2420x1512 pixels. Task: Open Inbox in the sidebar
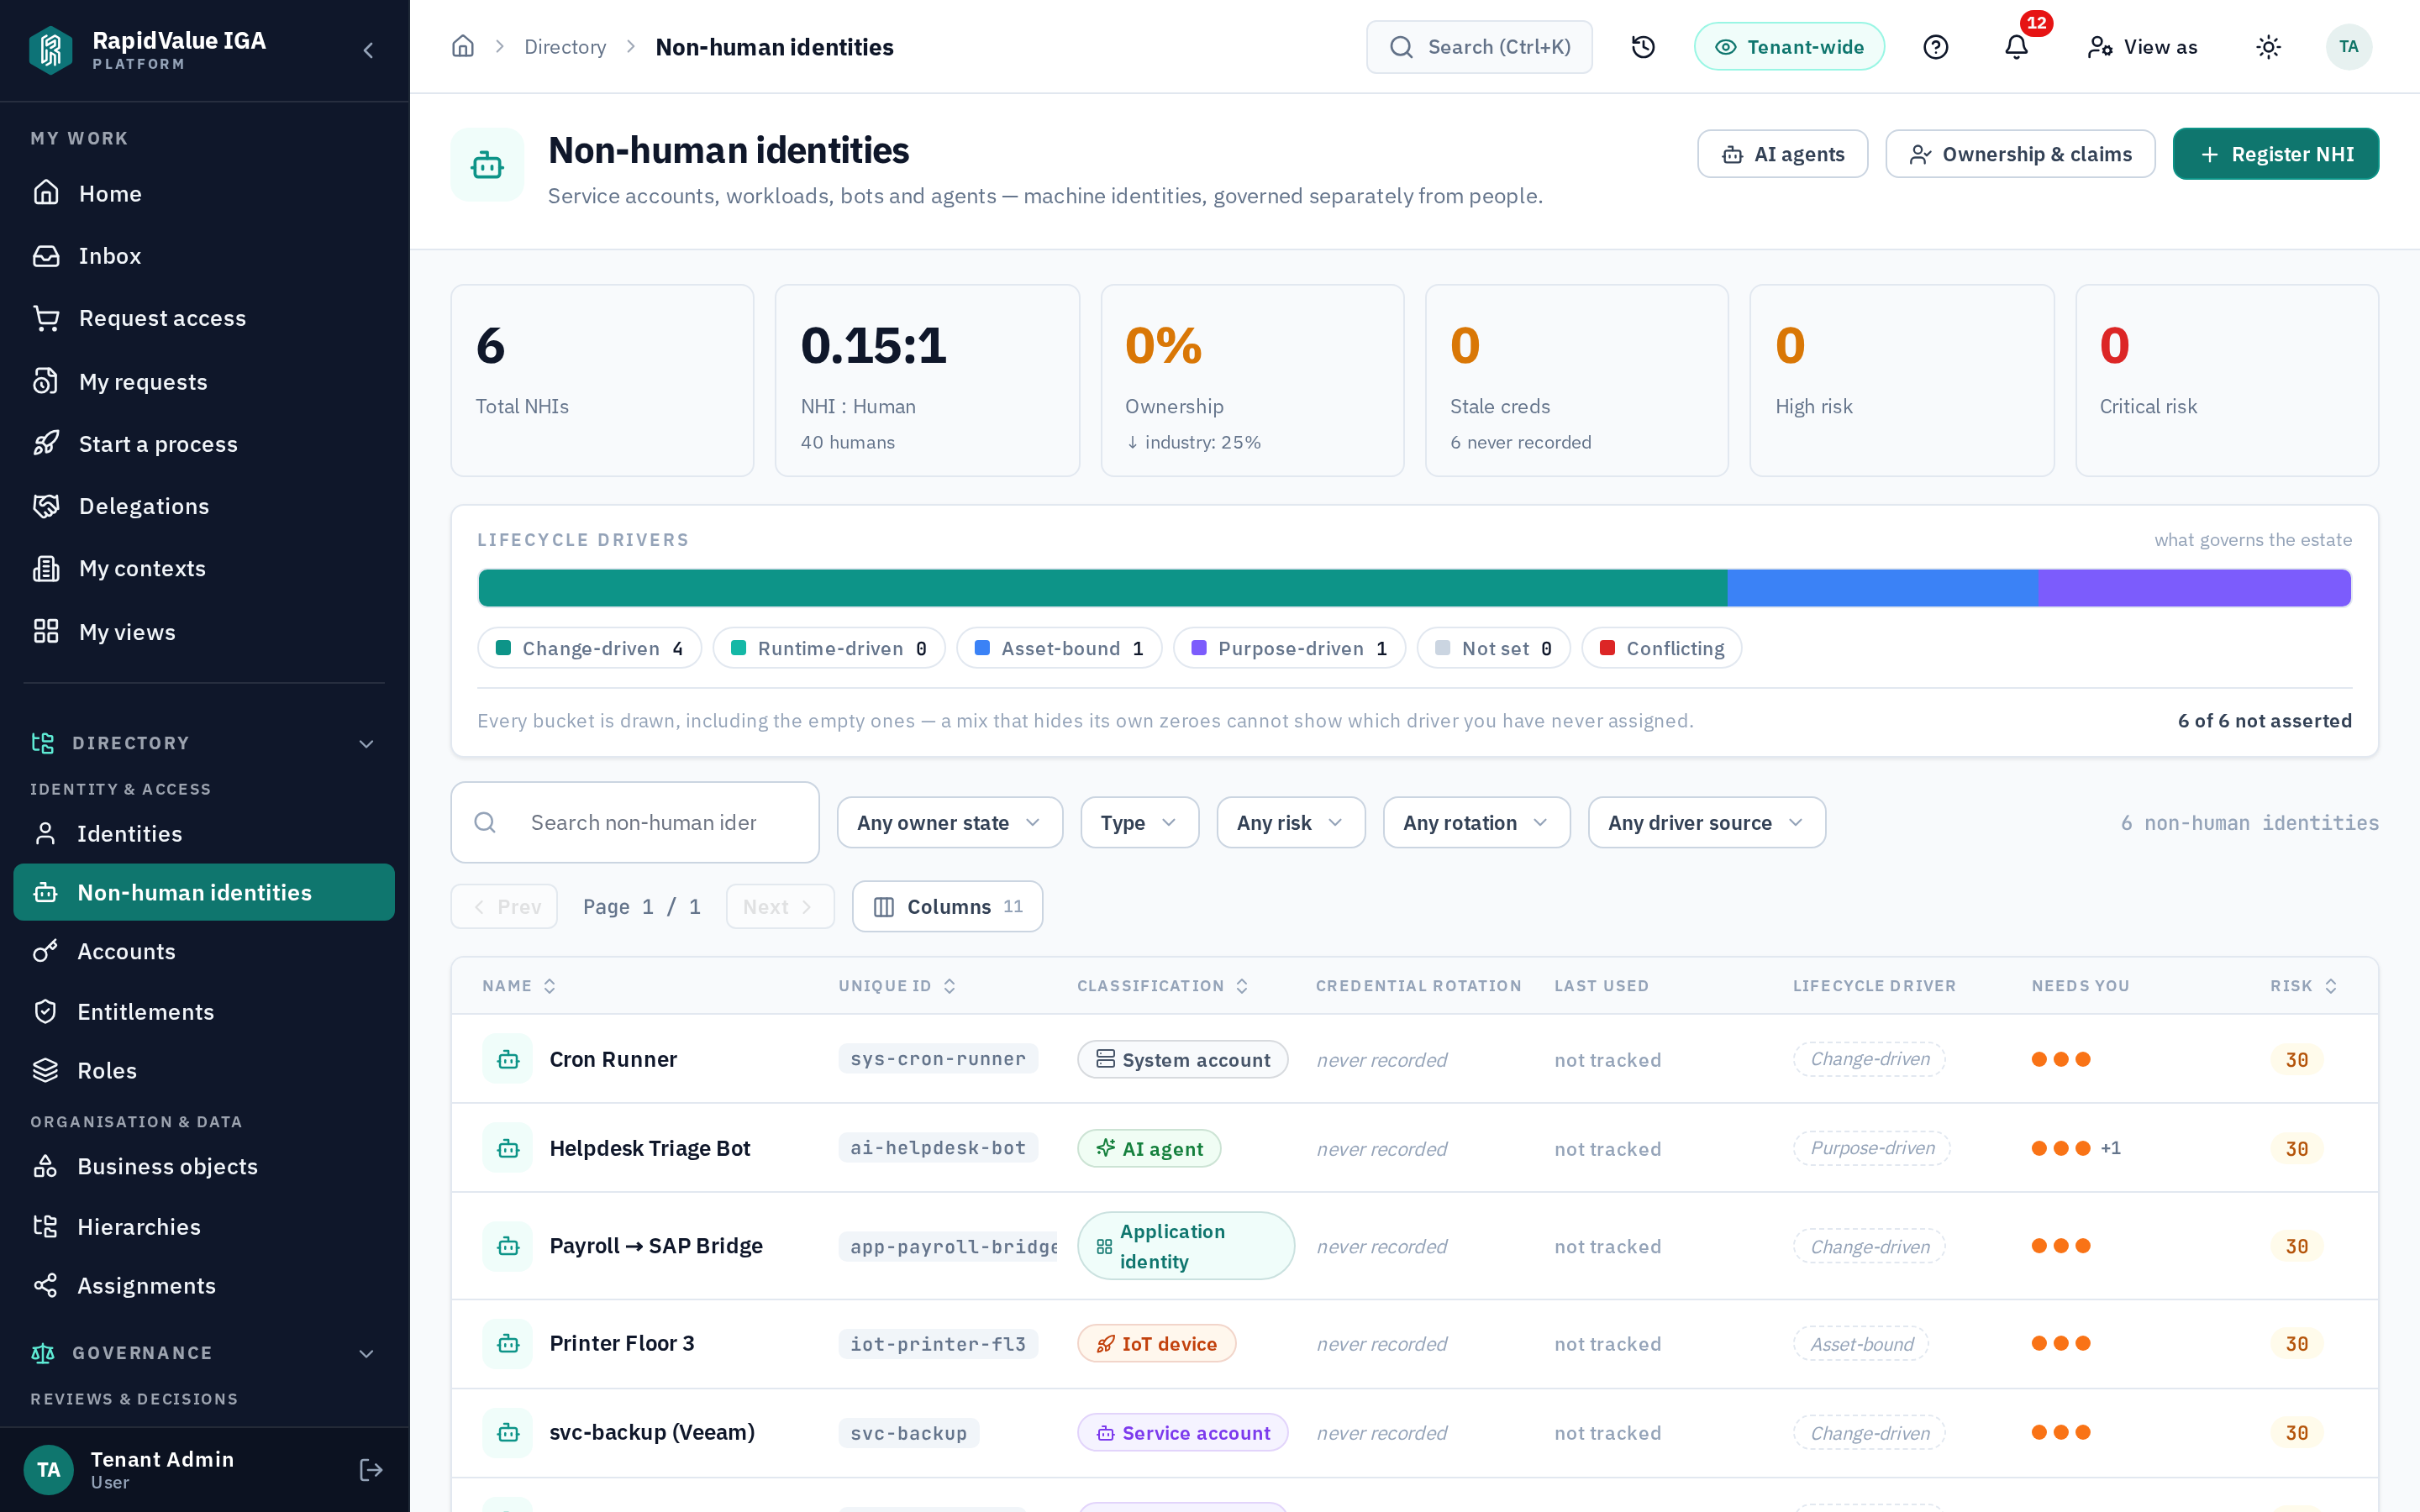(204, 256)
